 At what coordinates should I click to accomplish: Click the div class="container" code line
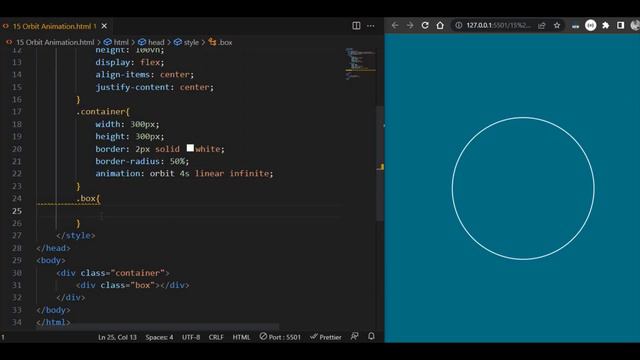(x=113, y=273)
